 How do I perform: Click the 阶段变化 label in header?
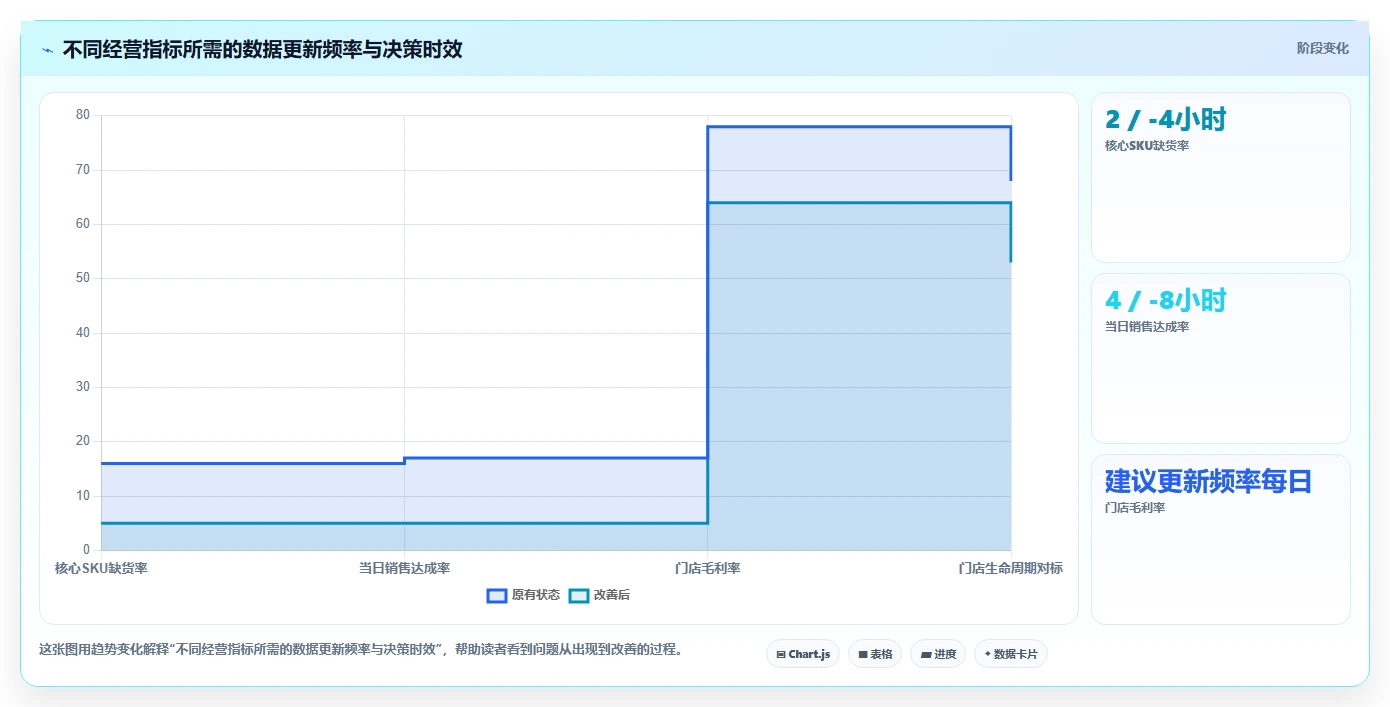coord(1323,48)
